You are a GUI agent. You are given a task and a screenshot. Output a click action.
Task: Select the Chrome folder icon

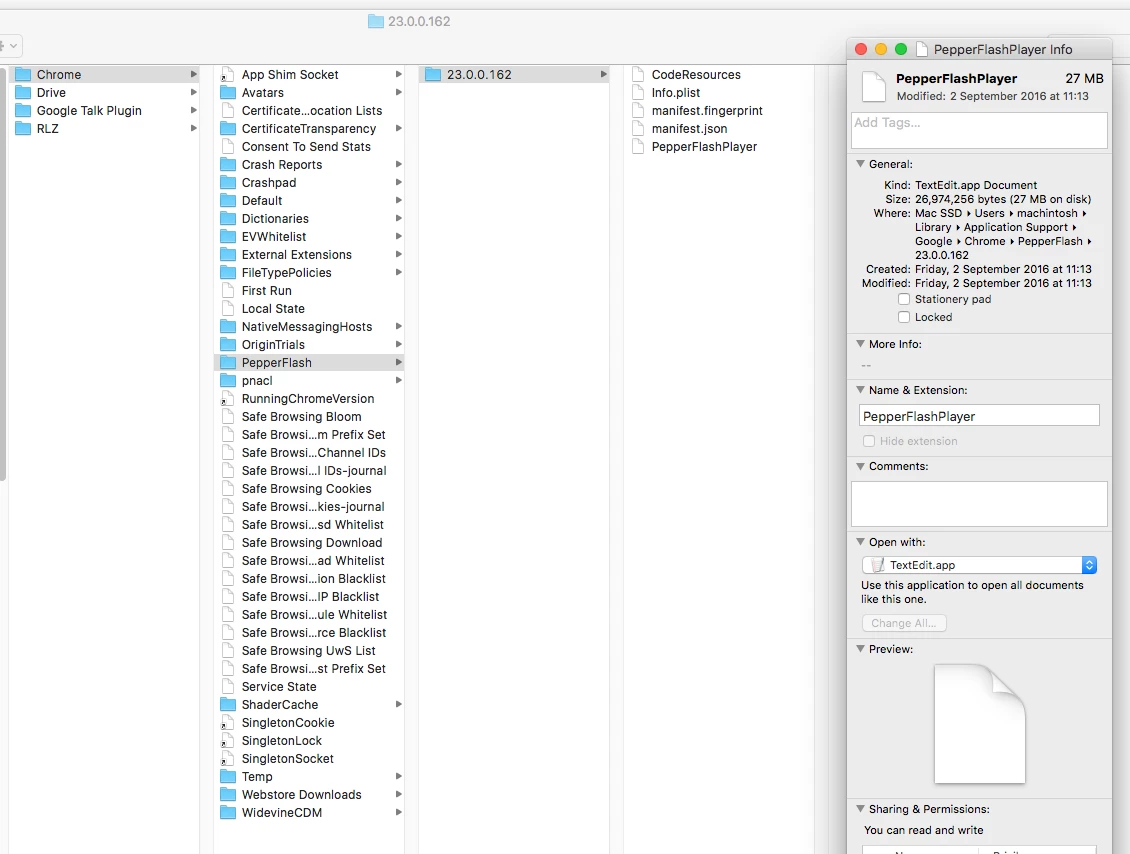pos(23,74)
